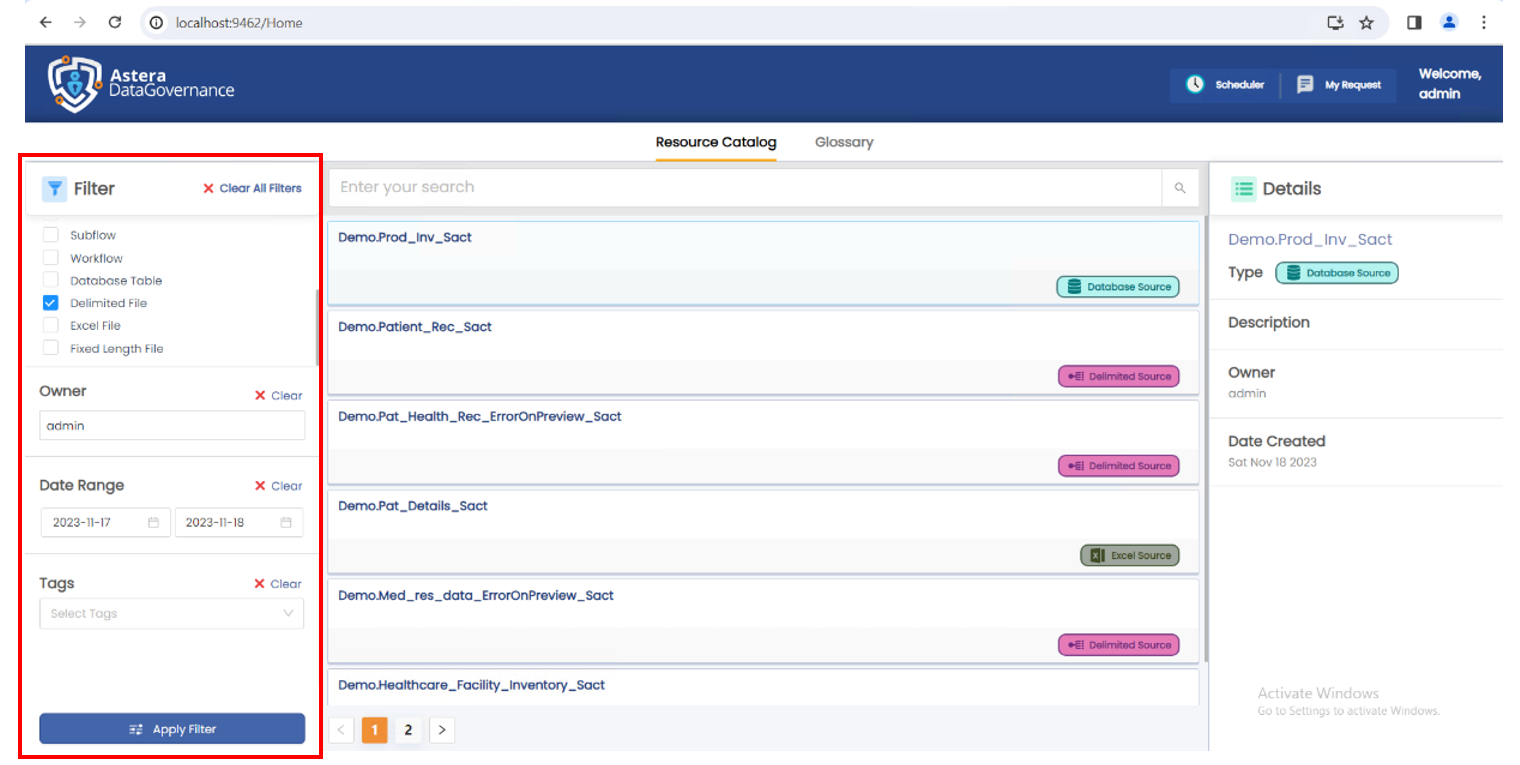Image resolution: width=1520 pixels, height=765 pixels.
Task: Check the Excel File checkbox
Action: click(51, 326)
